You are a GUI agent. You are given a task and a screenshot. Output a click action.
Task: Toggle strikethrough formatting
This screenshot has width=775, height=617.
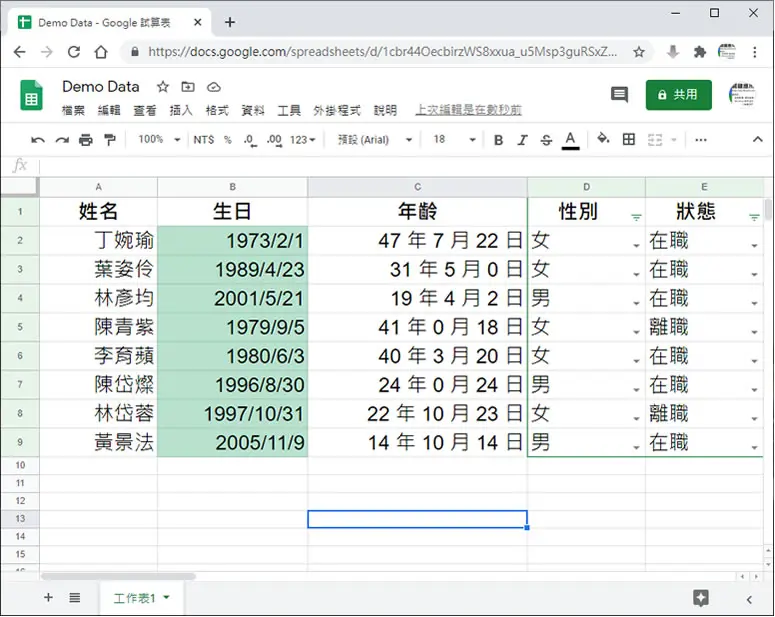(x=546, y=140)
